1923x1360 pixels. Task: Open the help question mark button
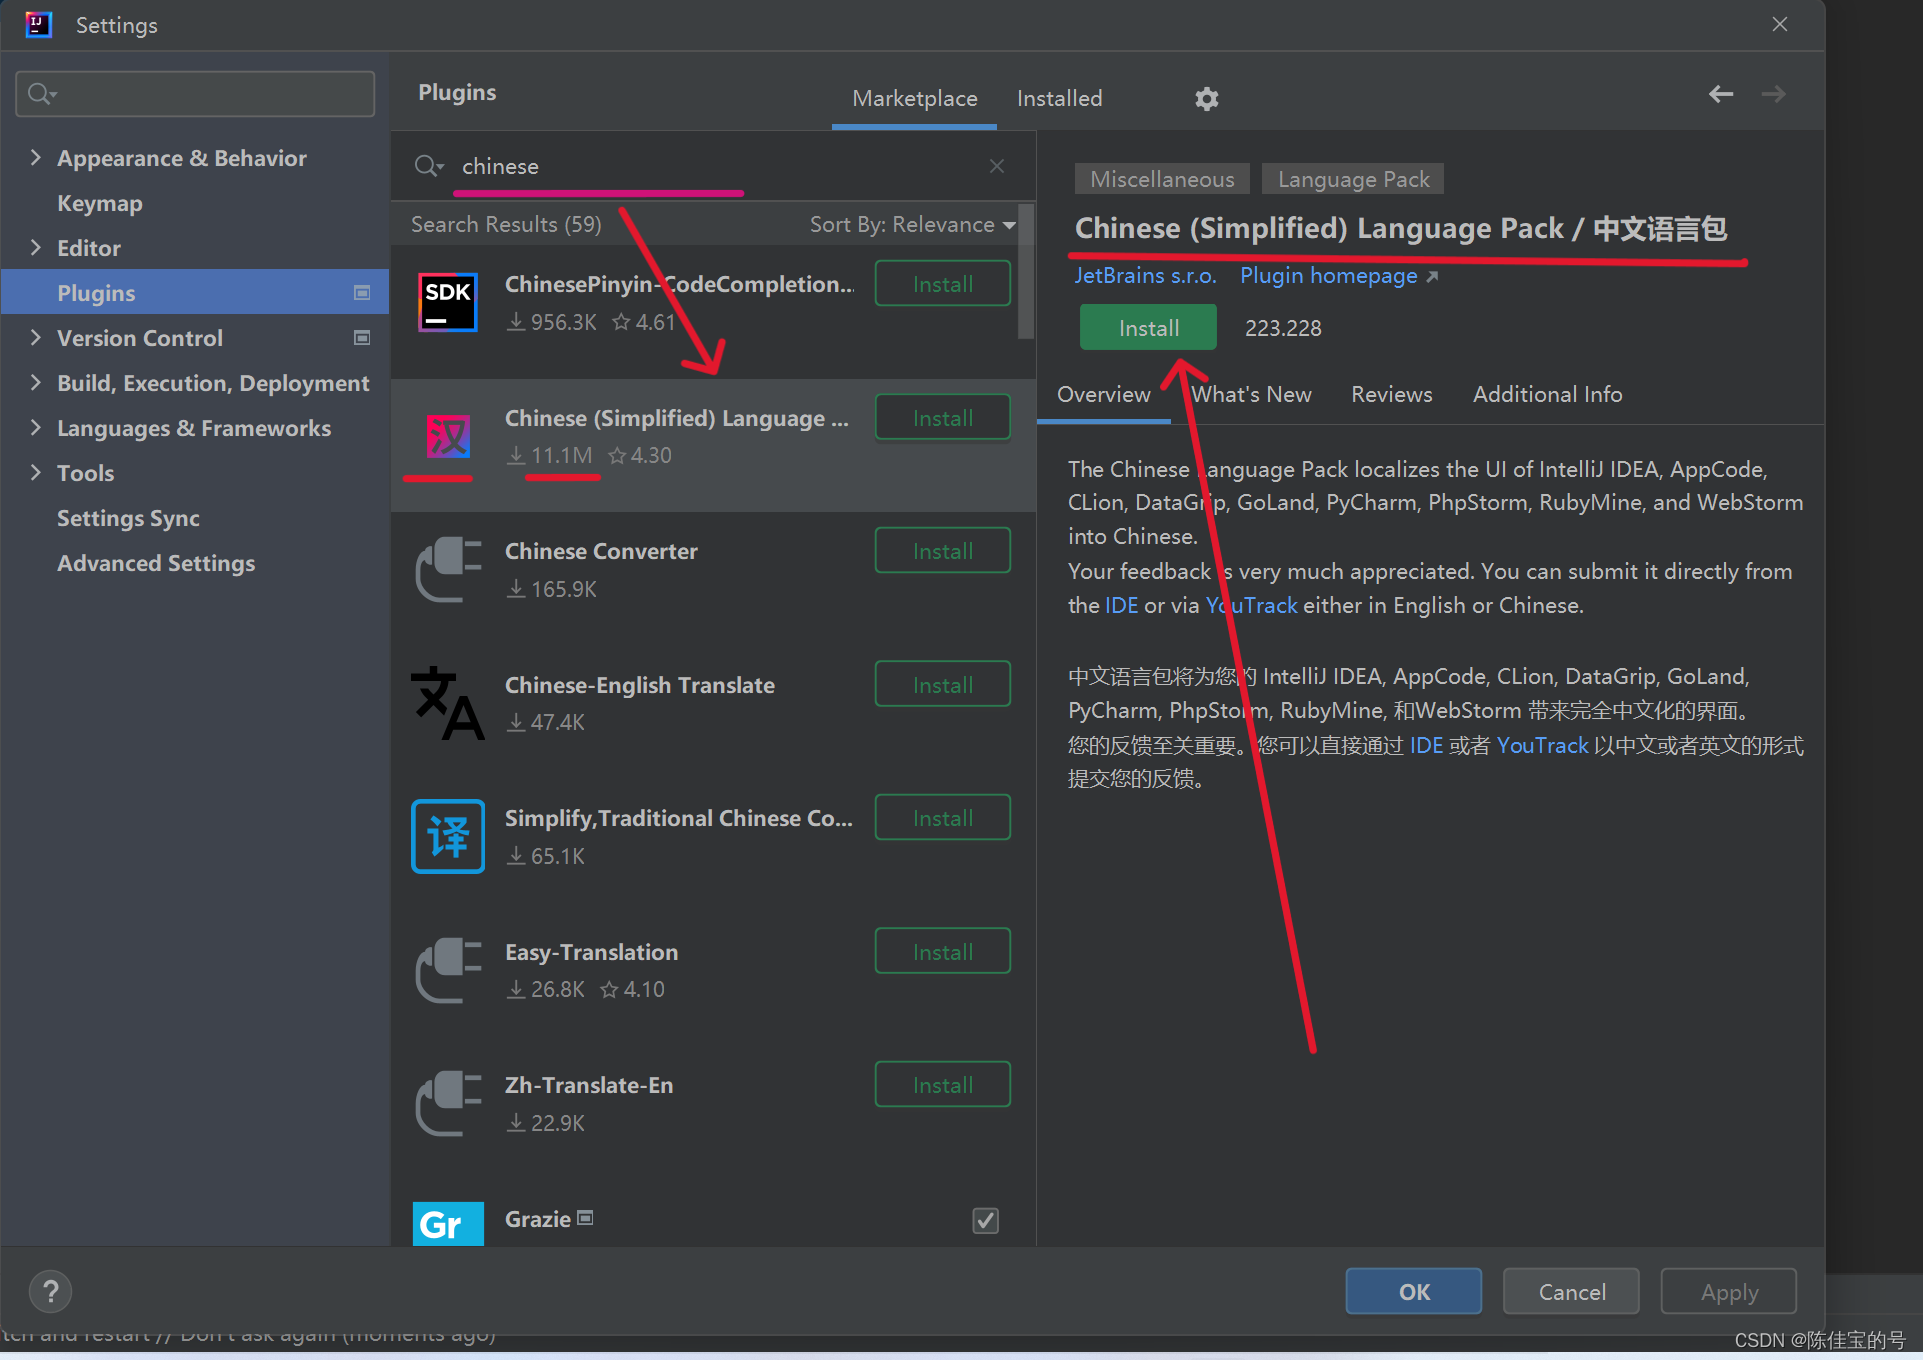(50, 1291)
